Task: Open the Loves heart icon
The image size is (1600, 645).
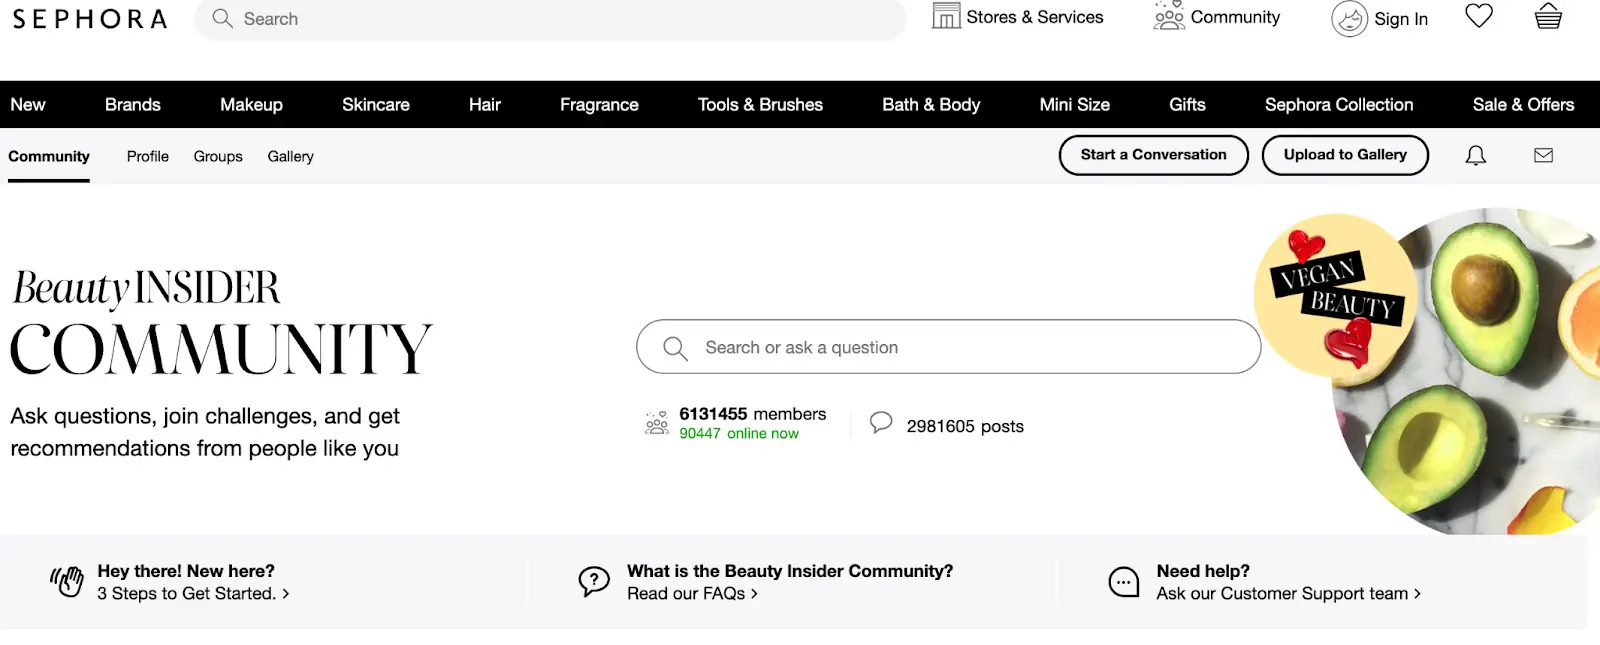Action: coord(1479,16)
